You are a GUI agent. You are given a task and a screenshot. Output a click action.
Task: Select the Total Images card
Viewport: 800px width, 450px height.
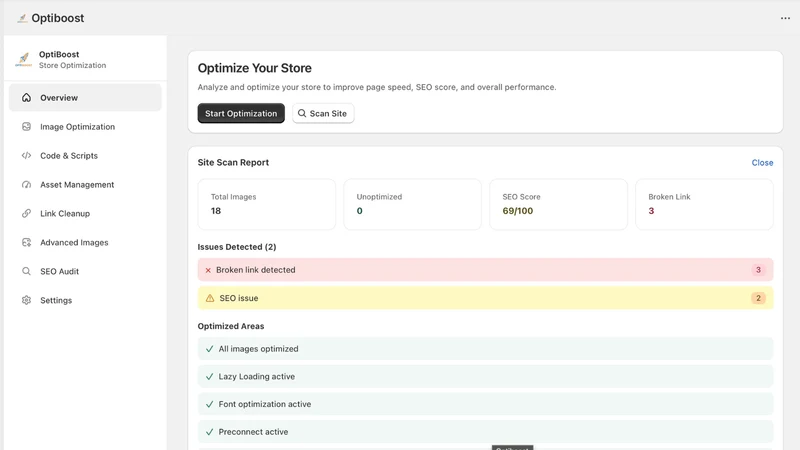(x=266, y=204)
